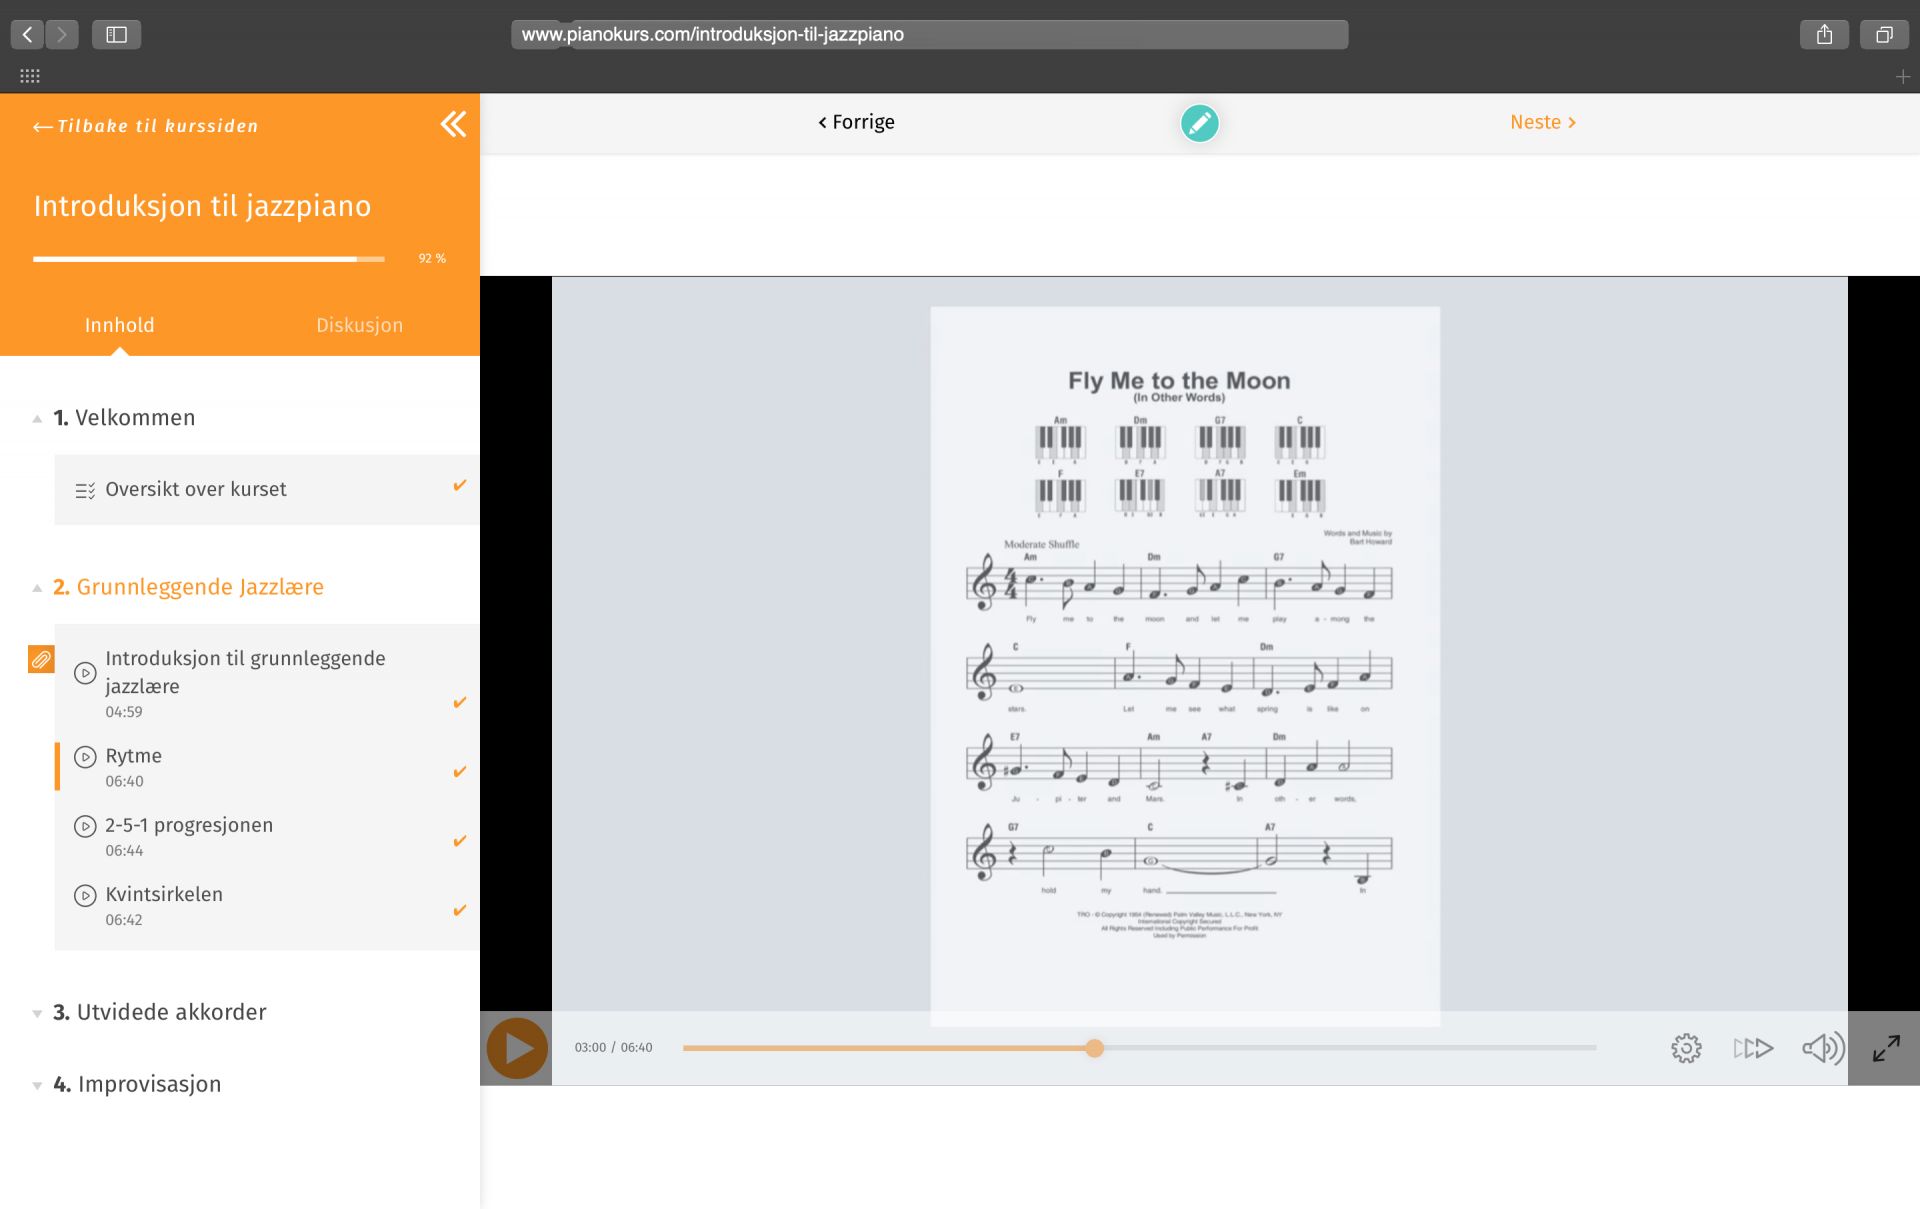This screenshot has width=1920, height=1209.
Task: Click the 3. Utvidede akkorder section title
Action: click(160, 1012)
